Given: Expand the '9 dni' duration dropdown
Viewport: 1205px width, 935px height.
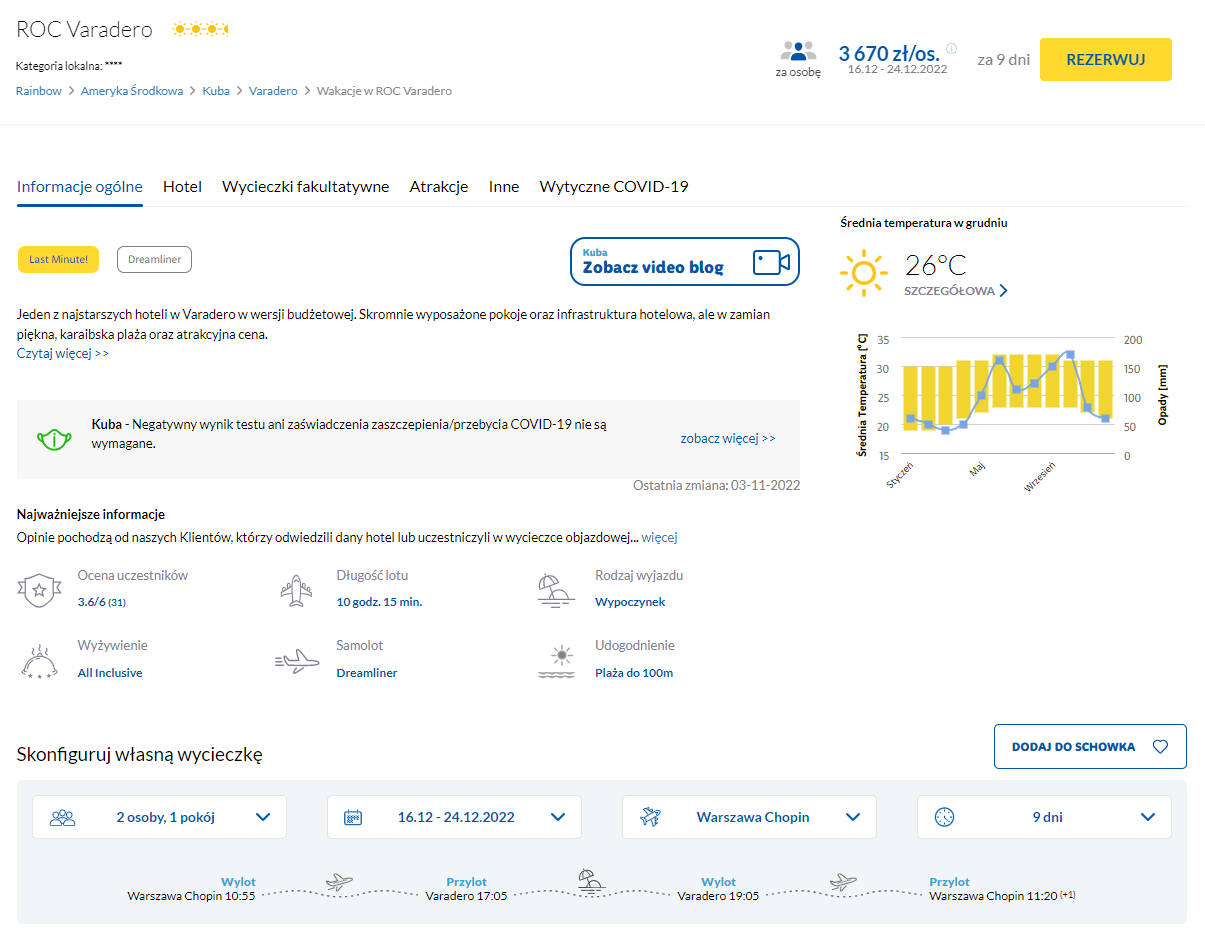Looking at the screenshot, I should (1044, 817).
